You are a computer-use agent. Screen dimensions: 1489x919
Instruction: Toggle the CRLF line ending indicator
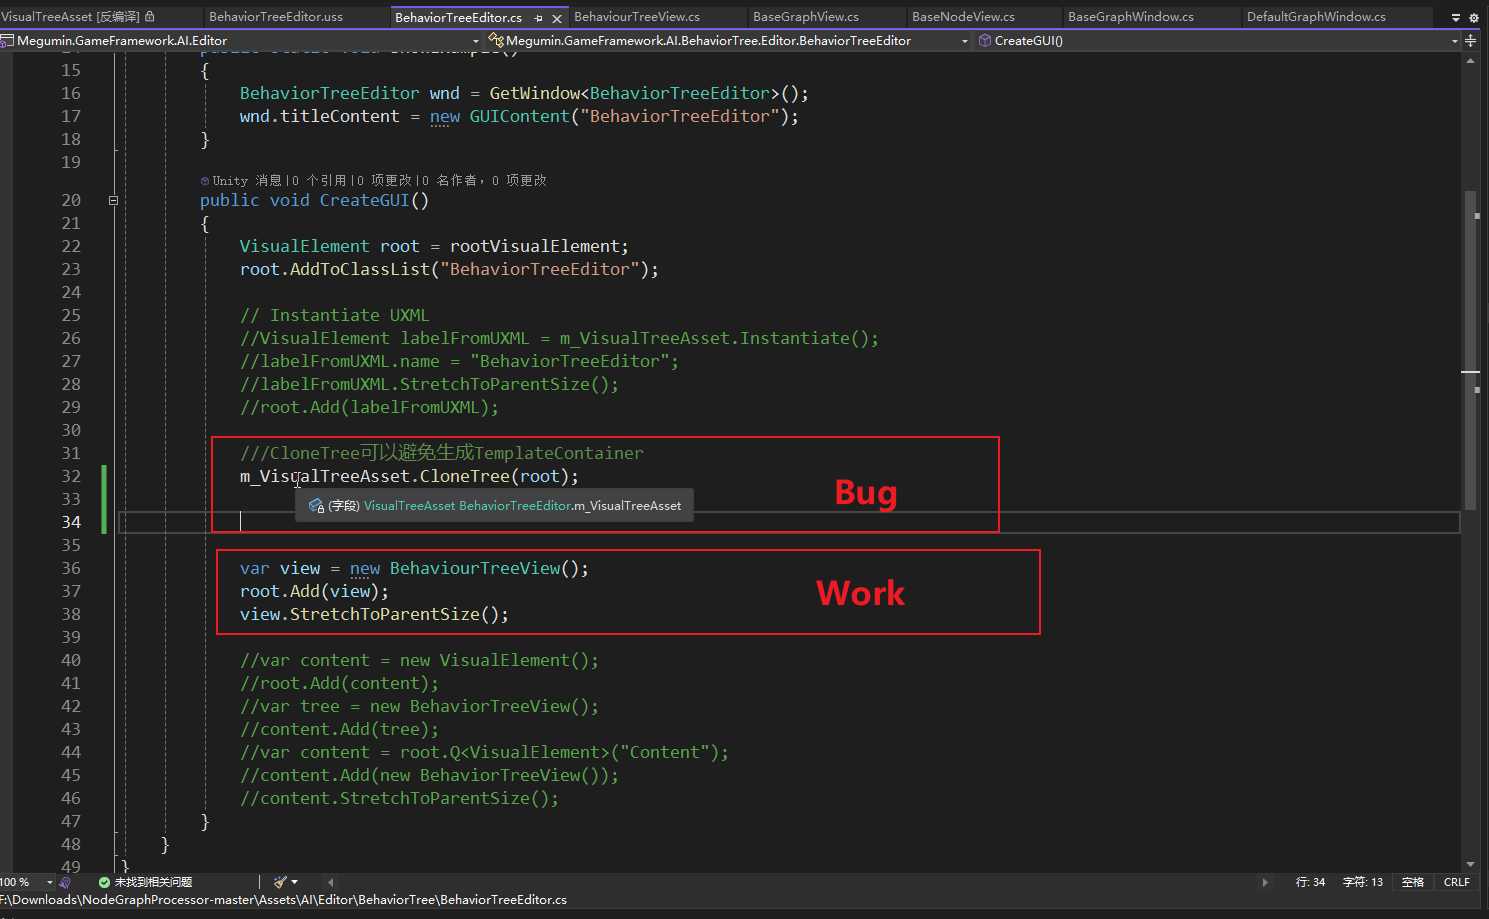click(x=1456, y=882)
